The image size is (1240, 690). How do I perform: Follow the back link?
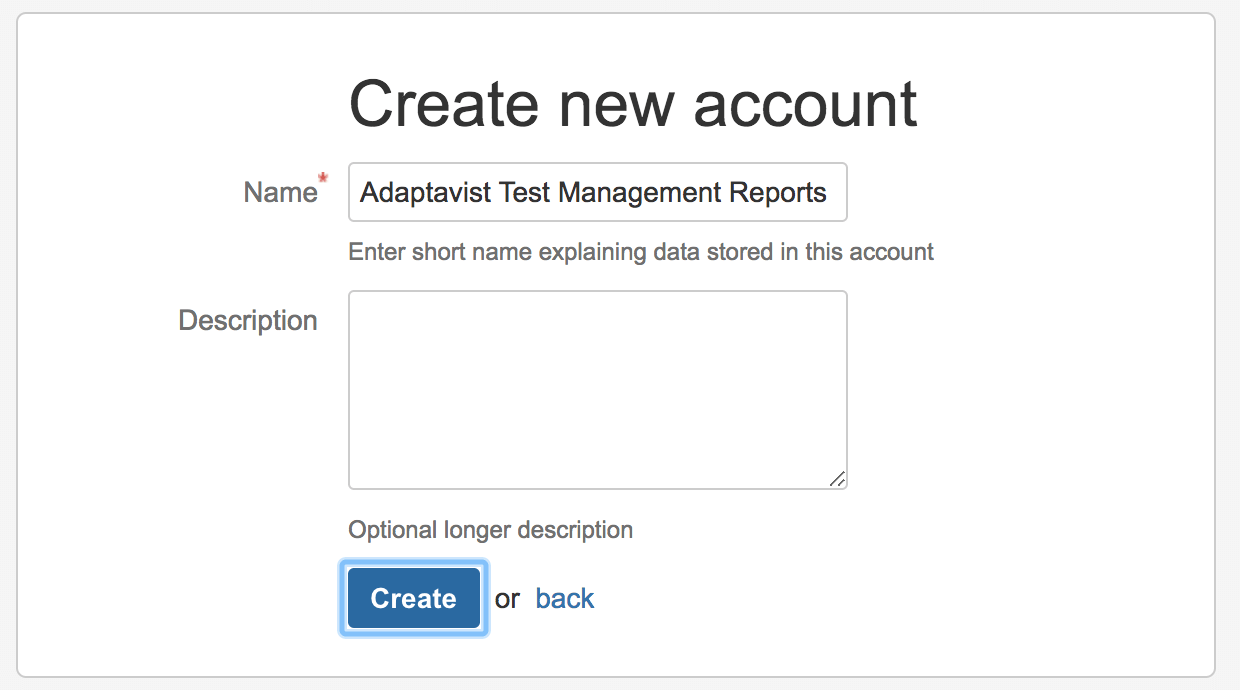pyautogui.click(x=565, y=598)
